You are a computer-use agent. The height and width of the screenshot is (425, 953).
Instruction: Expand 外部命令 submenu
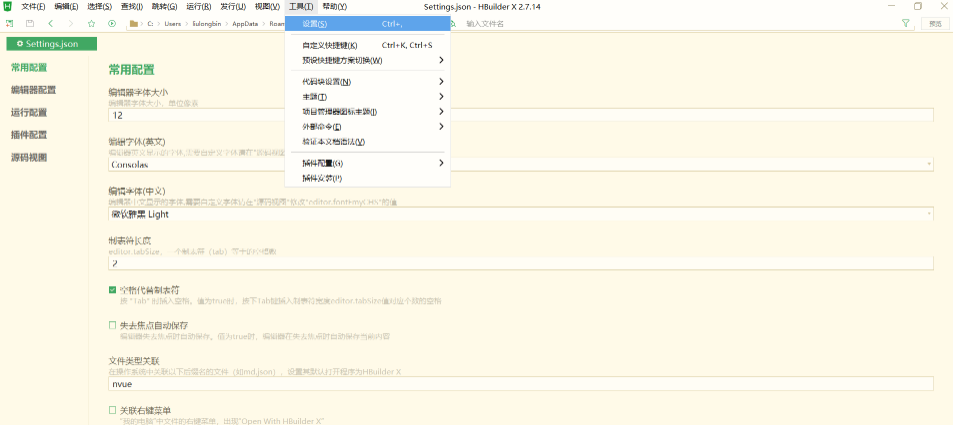coord(368,126)
